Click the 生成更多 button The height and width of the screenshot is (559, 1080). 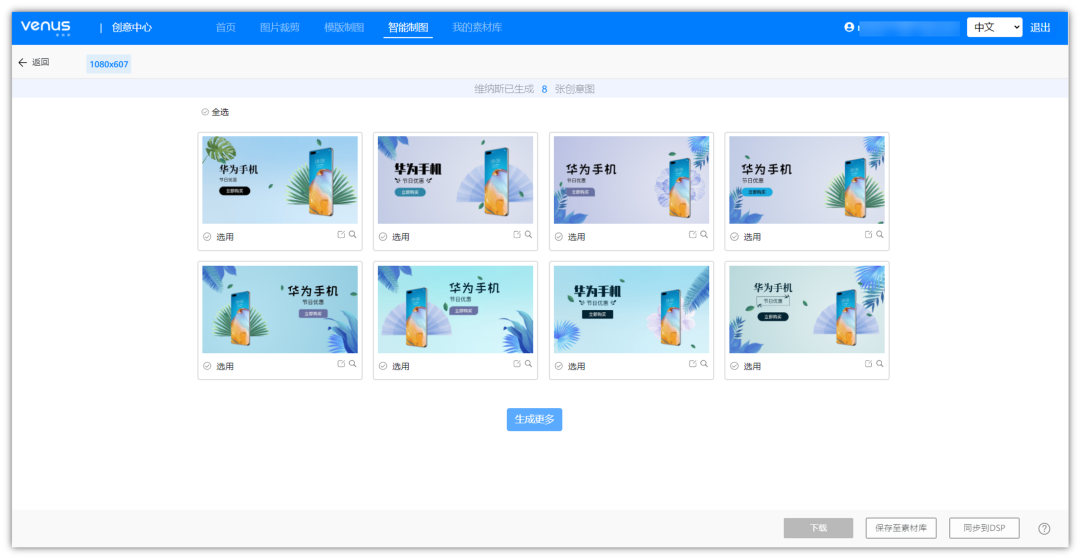click(534, 420)
